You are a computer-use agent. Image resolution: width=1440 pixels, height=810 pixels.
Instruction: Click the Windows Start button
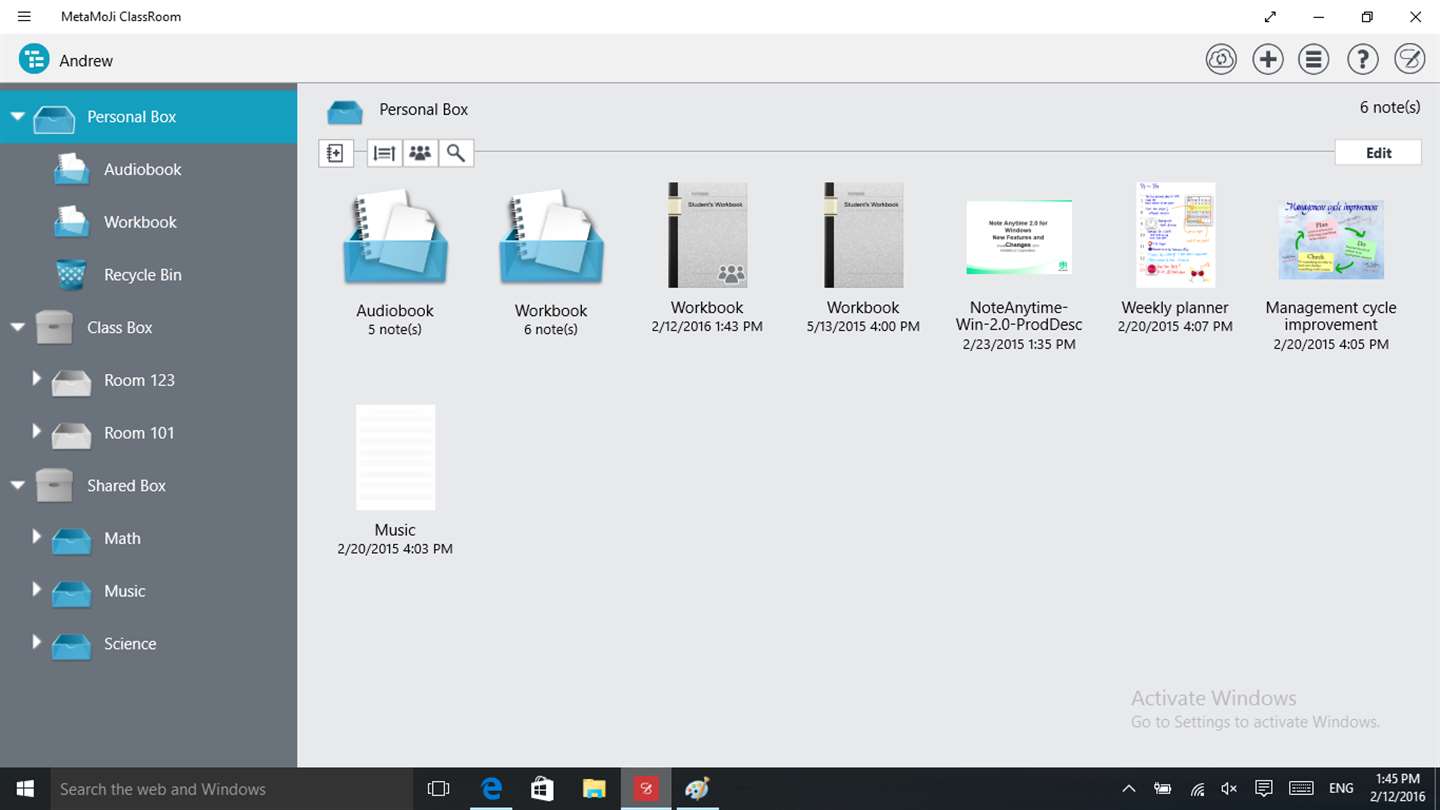click(25, 789)
